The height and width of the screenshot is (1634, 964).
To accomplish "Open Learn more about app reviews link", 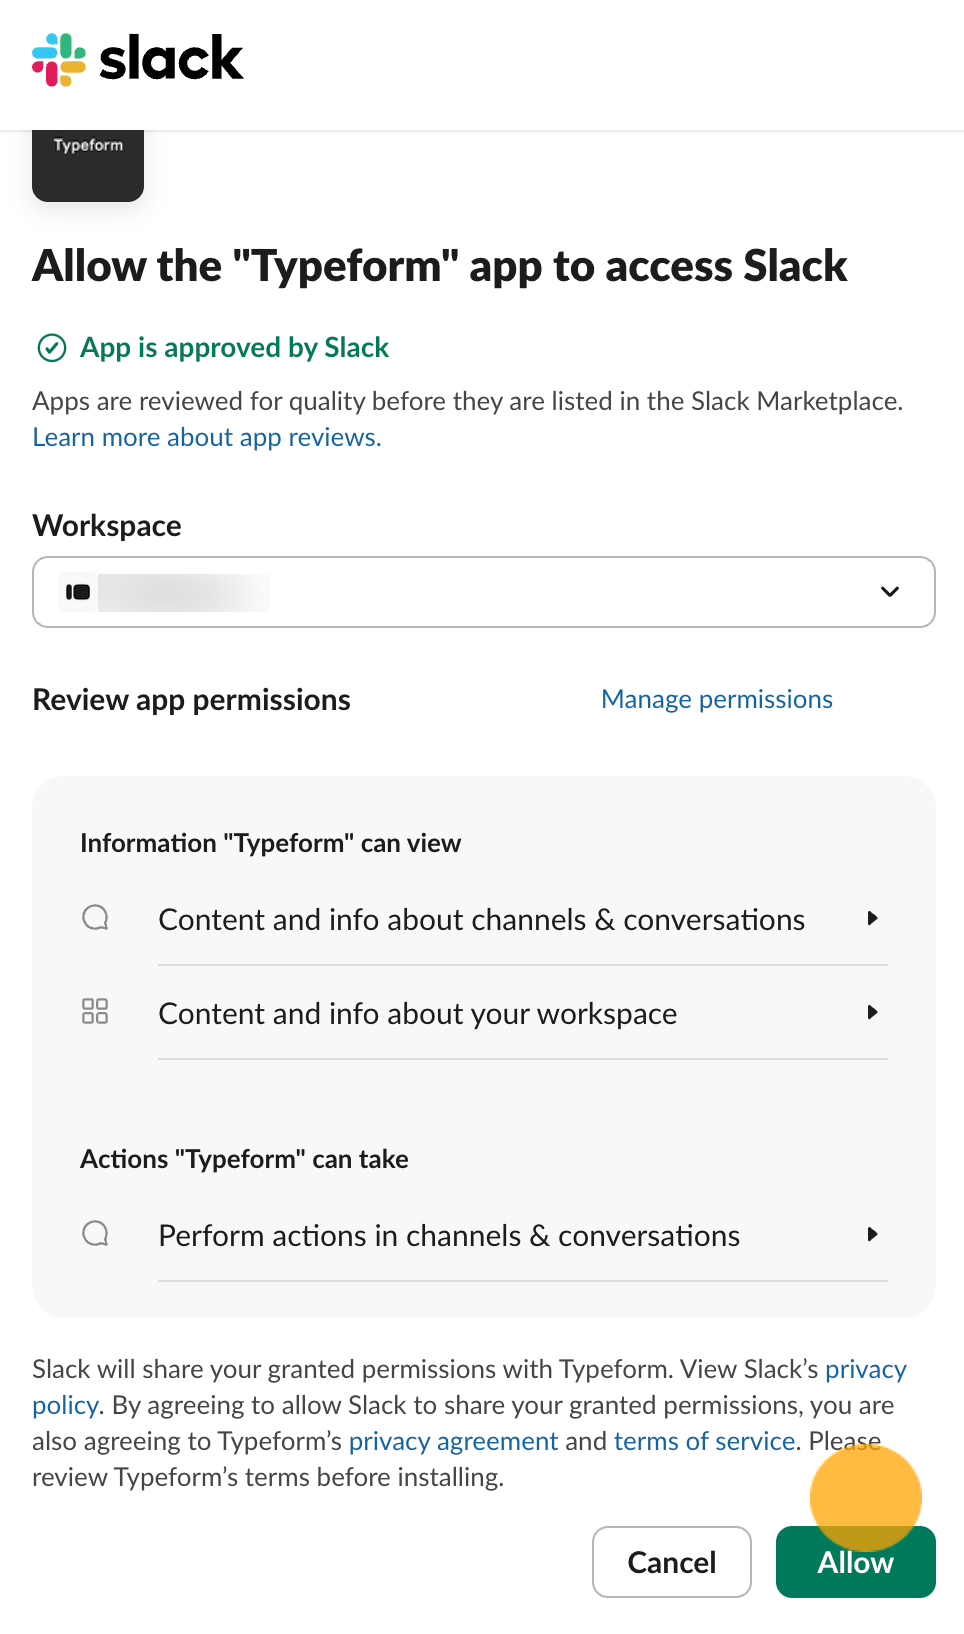I will pos(207,438).
